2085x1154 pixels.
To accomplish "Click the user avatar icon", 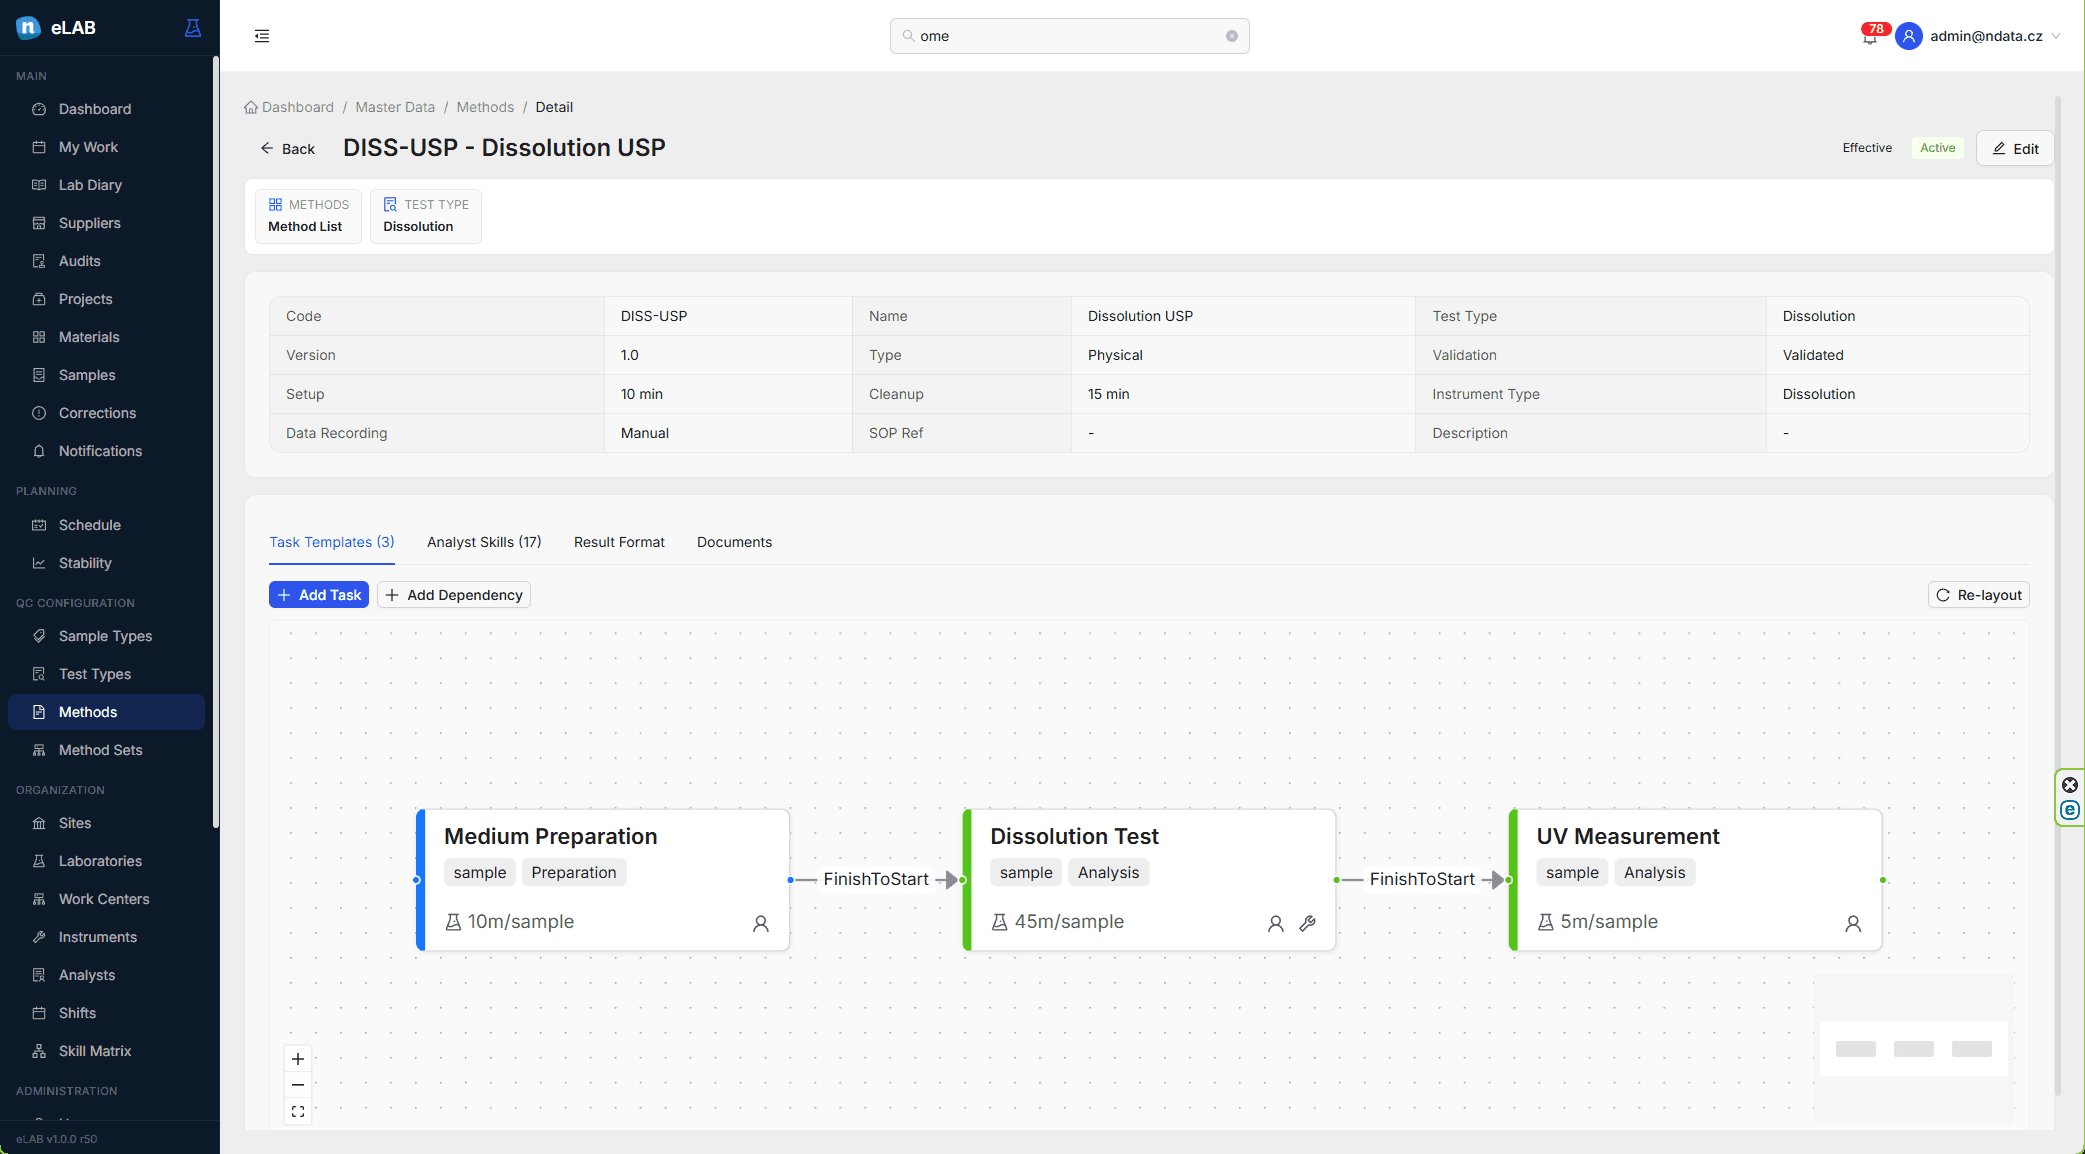I will click(1909, 36).
